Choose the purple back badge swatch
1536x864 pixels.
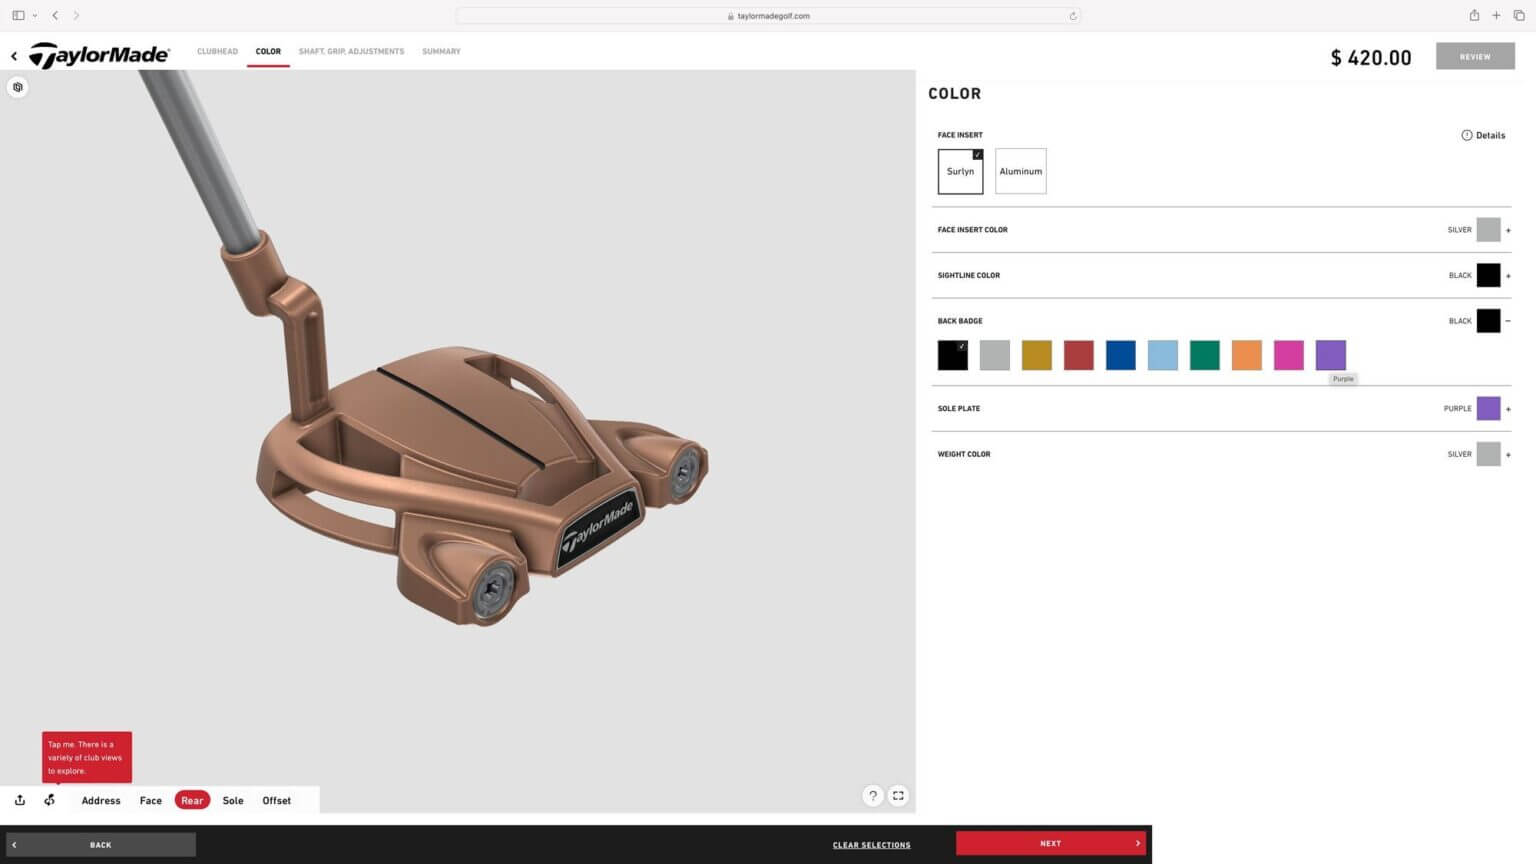pyautogui.click(x=1330, y=355)
